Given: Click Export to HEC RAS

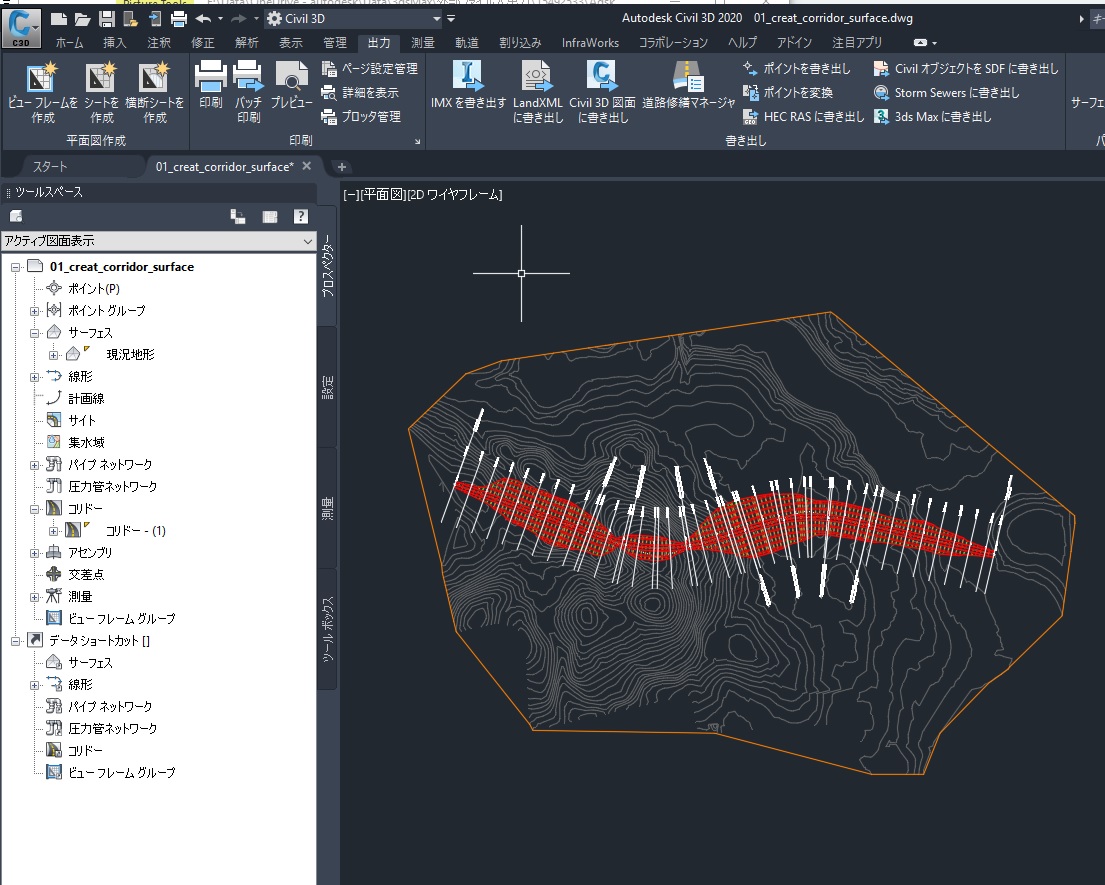Looking at the screenshot, I should pos(803,116).
